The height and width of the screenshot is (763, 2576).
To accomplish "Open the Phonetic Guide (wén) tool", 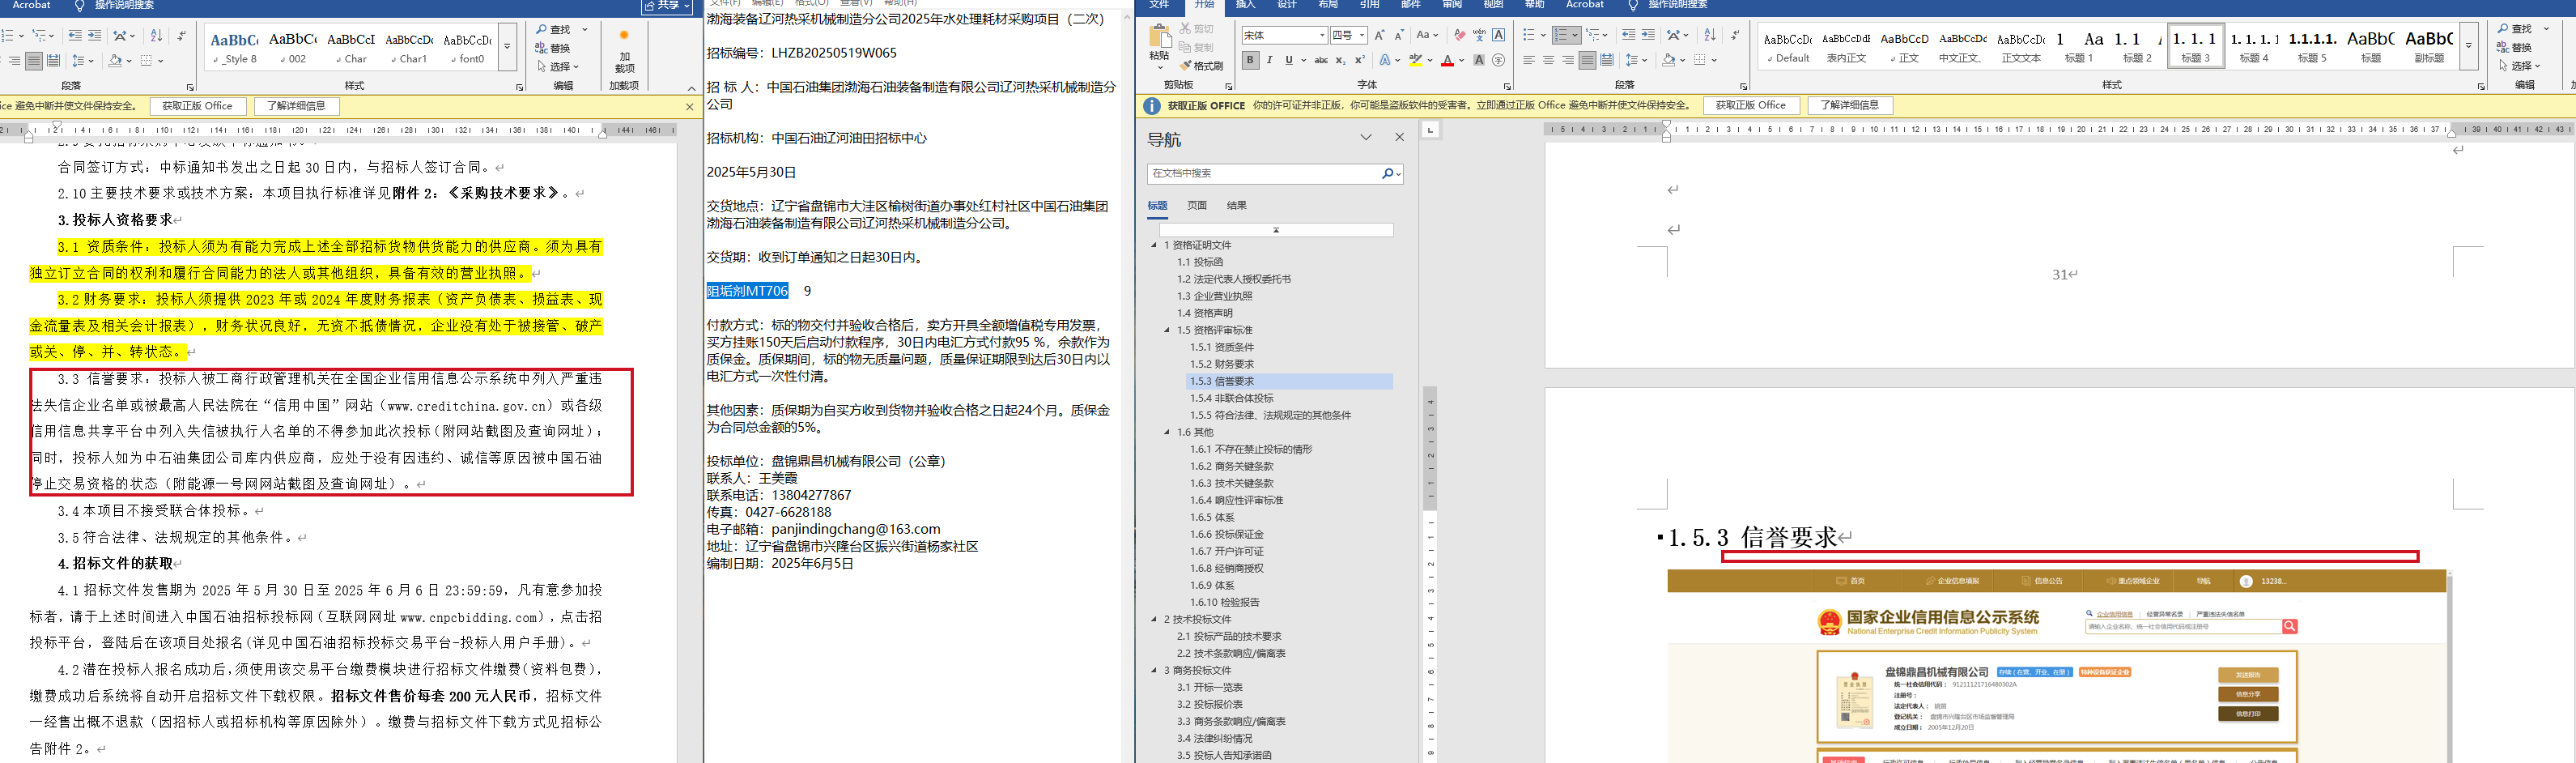I will (x=1479, y=35).
